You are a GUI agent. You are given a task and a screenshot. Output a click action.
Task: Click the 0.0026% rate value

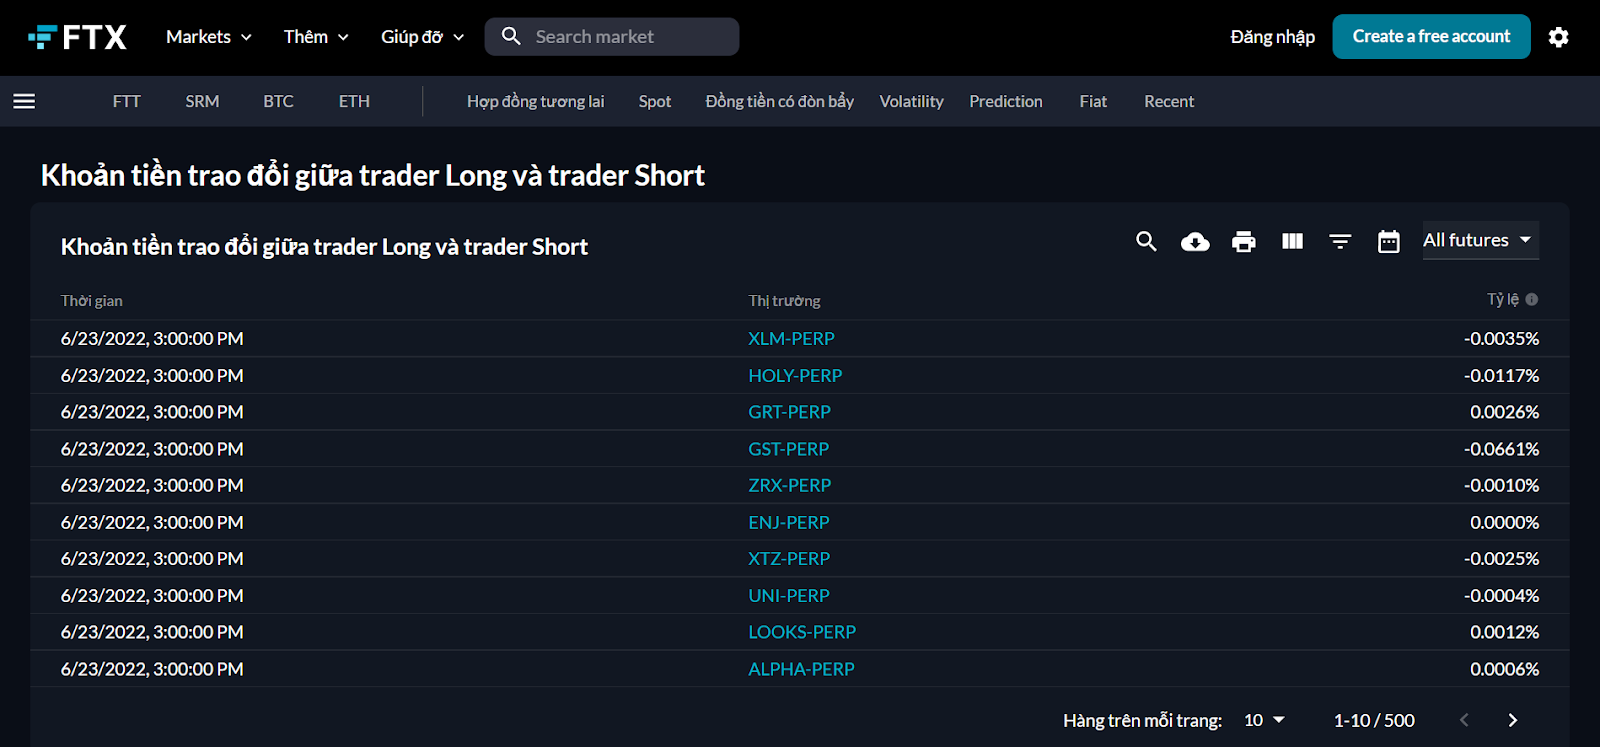coord(1504,412)
